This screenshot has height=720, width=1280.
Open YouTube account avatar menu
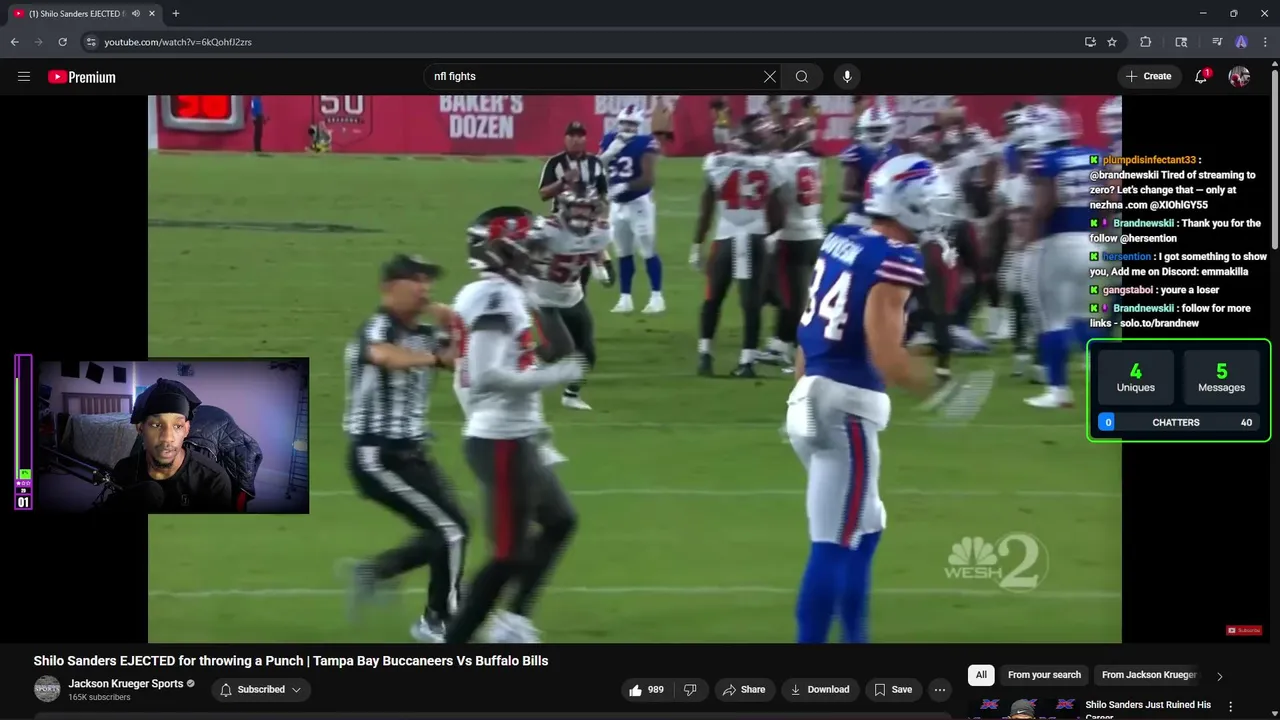(1239, 76)
